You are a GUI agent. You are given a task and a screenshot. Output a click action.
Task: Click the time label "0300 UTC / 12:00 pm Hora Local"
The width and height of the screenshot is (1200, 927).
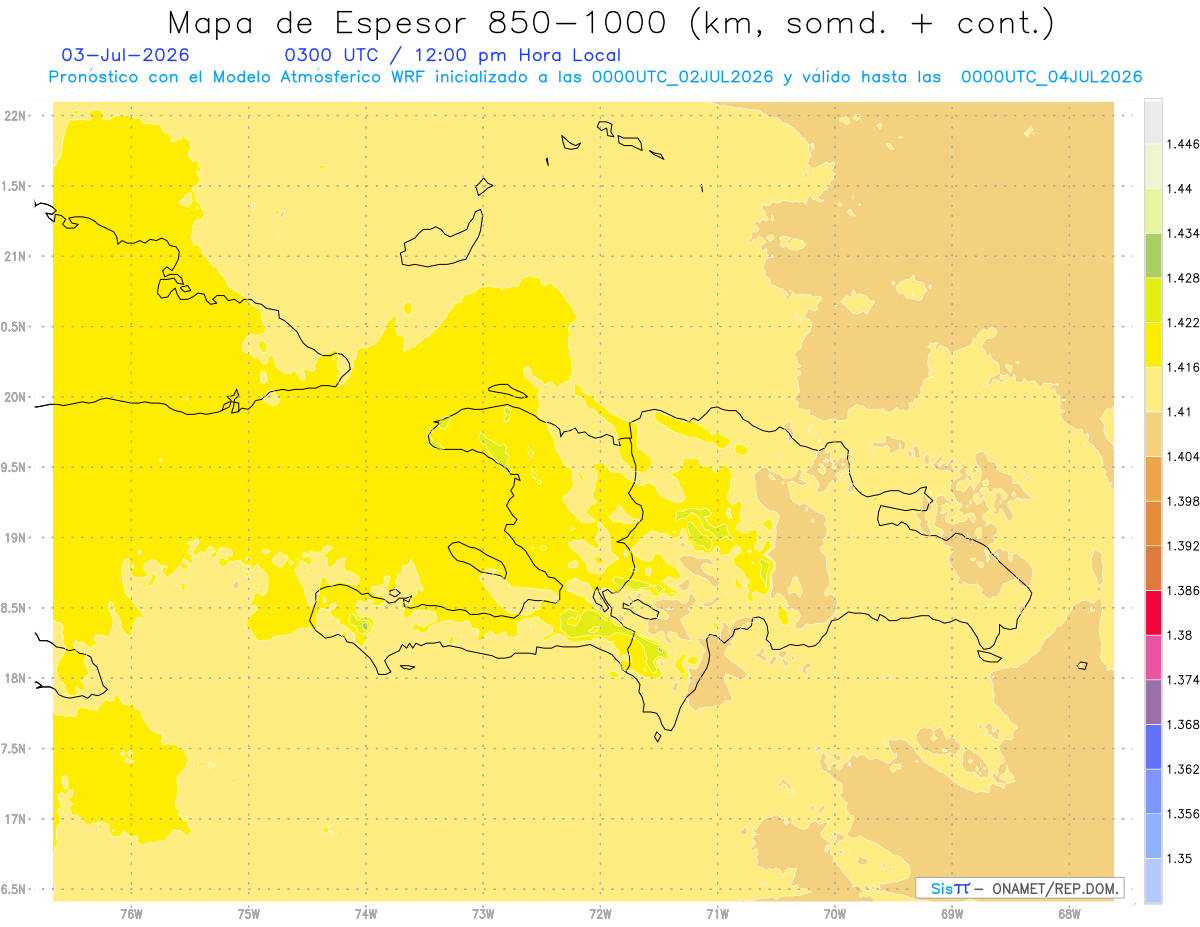coord(453,55)
